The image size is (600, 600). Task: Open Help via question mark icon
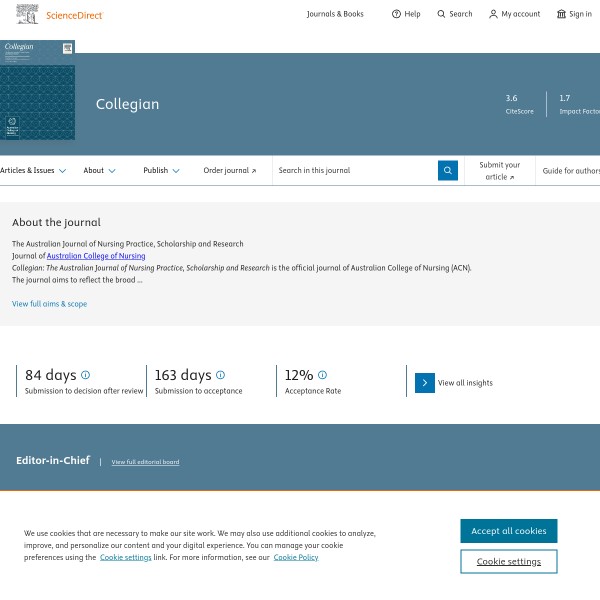click(396, 14)
